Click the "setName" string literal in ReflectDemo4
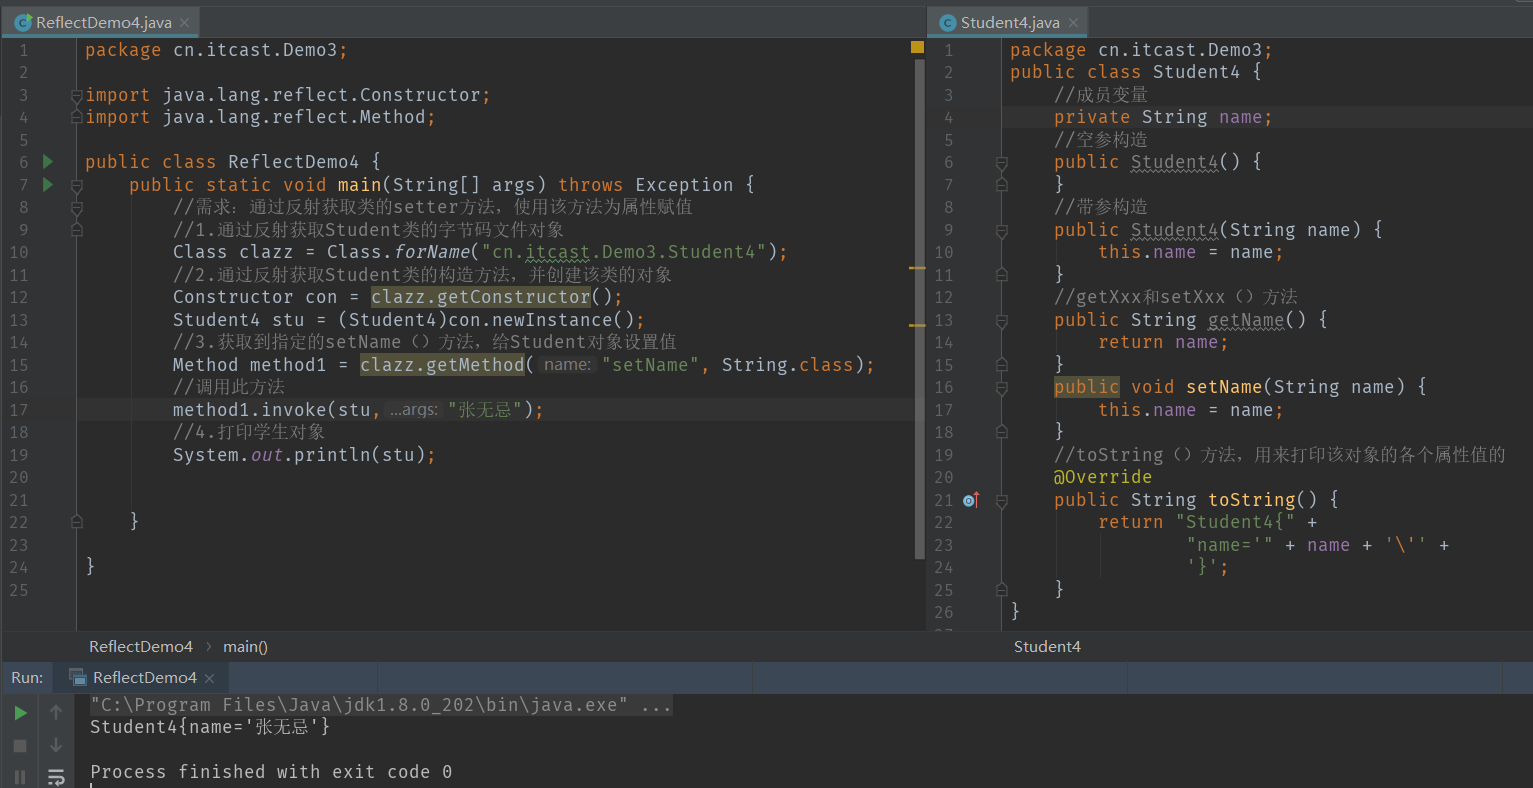 pyautogui.click(x=650, y=365)
